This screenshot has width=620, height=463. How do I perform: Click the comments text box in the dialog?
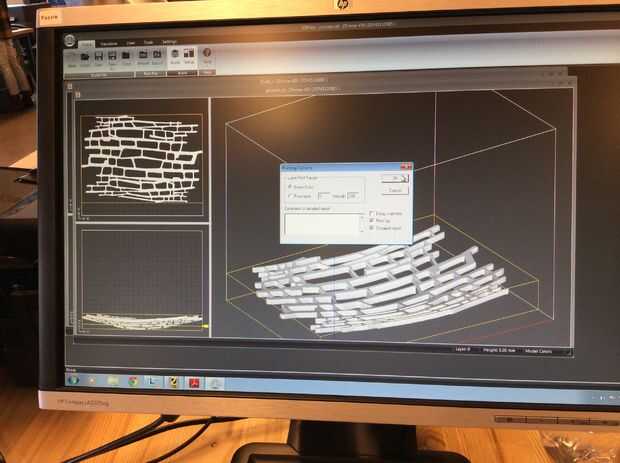tap(322, 225)
